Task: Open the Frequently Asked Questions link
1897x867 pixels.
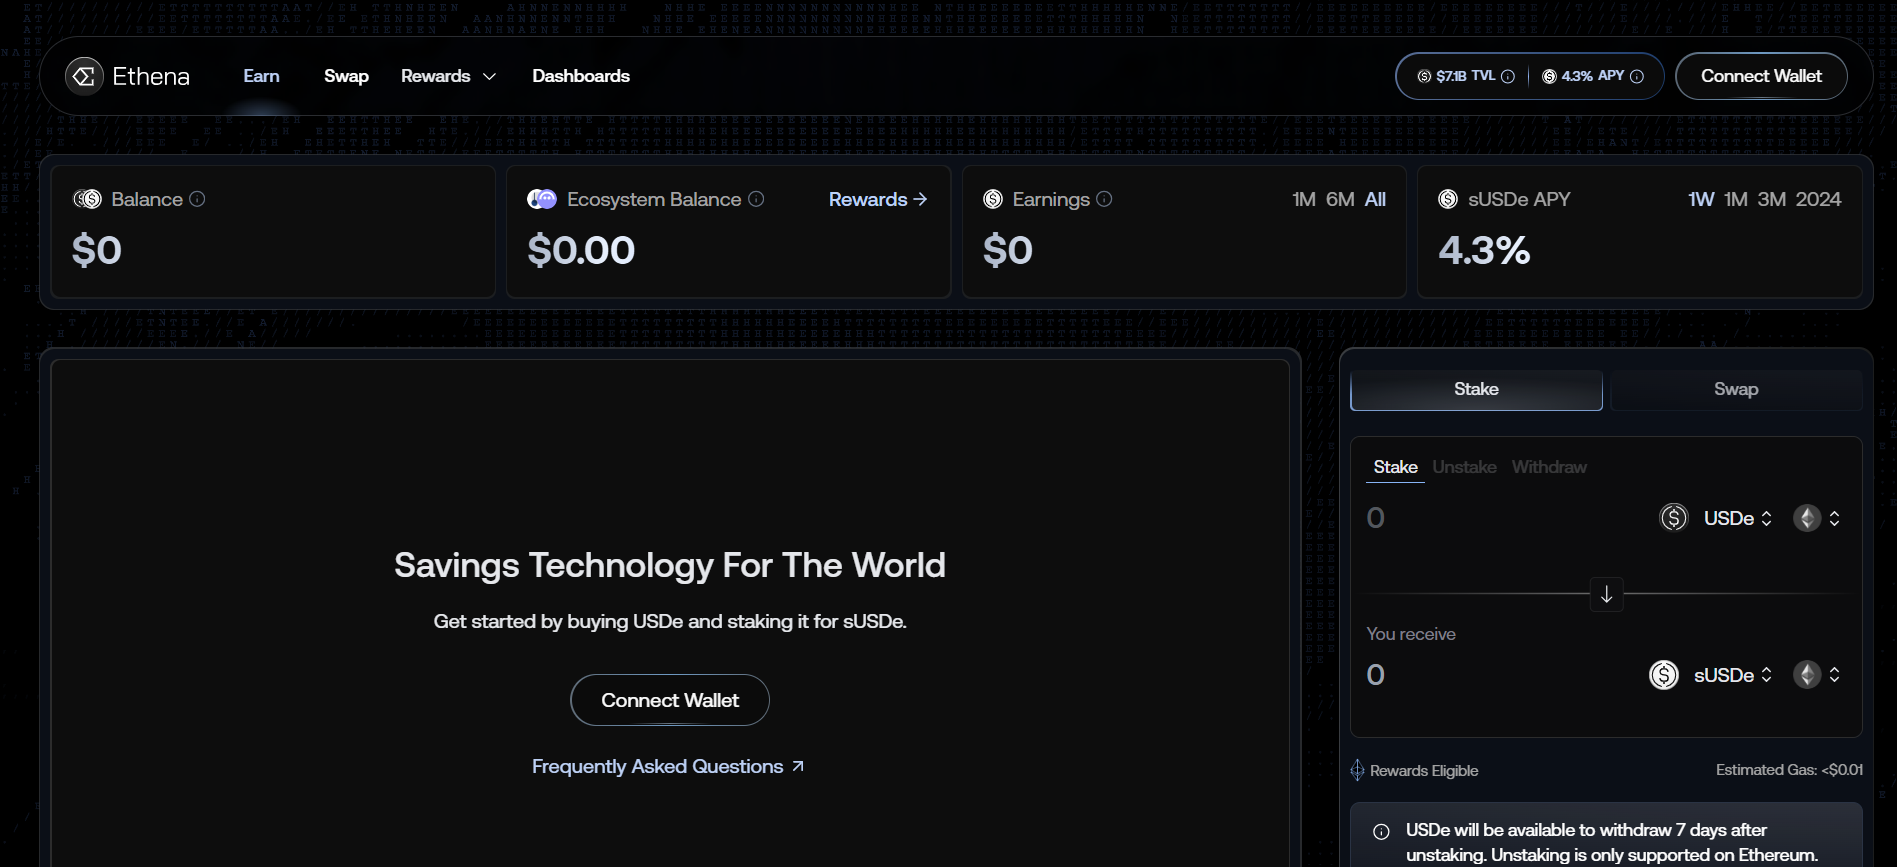Action: click(x=668, y=766)
